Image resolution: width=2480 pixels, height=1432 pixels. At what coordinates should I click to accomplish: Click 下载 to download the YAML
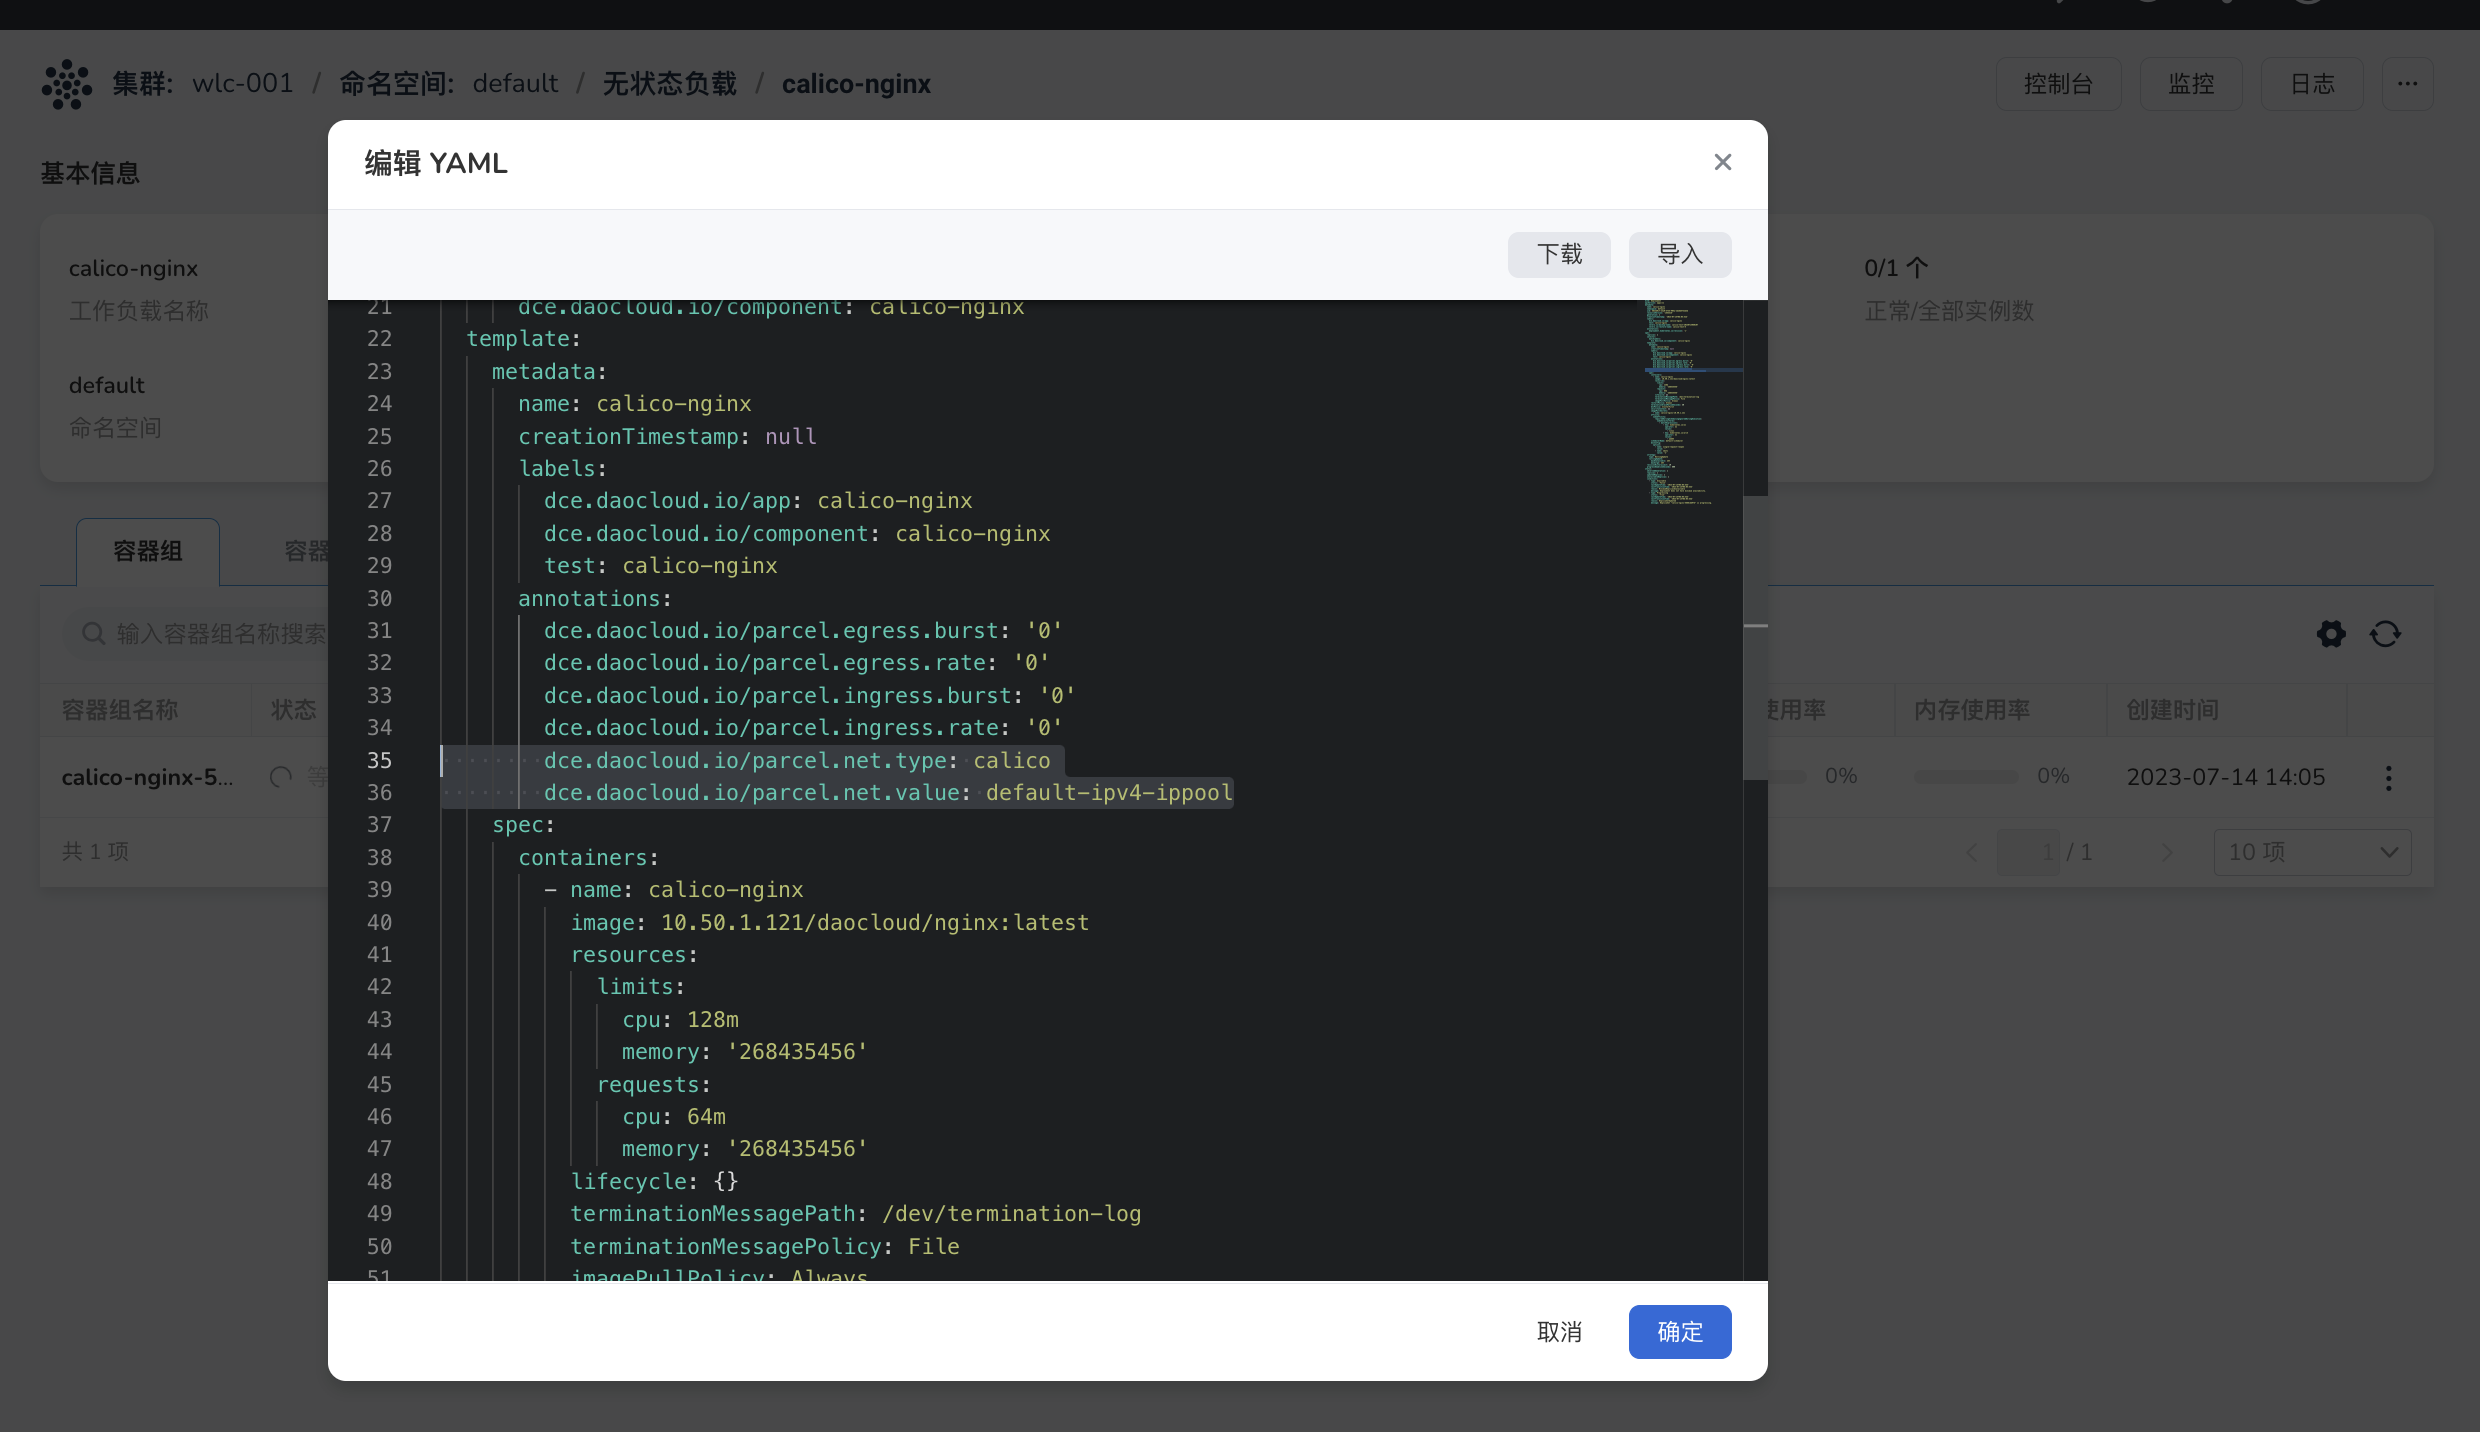(1559, 255)
